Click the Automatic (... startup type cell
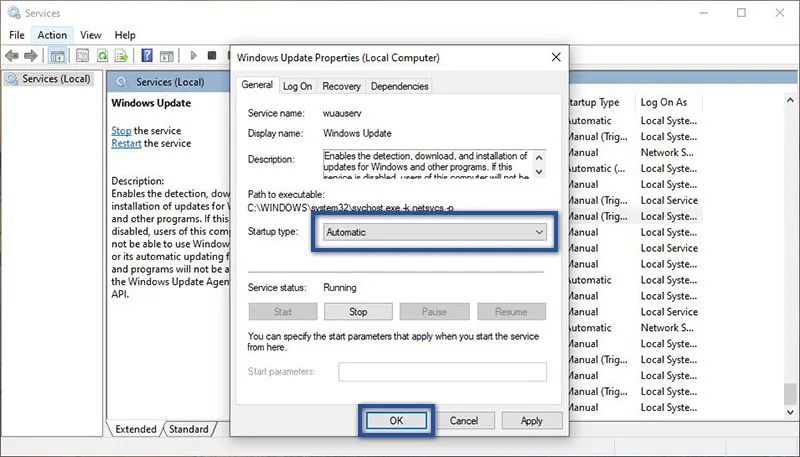The image size is (800, 457). pyautogui.click(x=596, y=168)
